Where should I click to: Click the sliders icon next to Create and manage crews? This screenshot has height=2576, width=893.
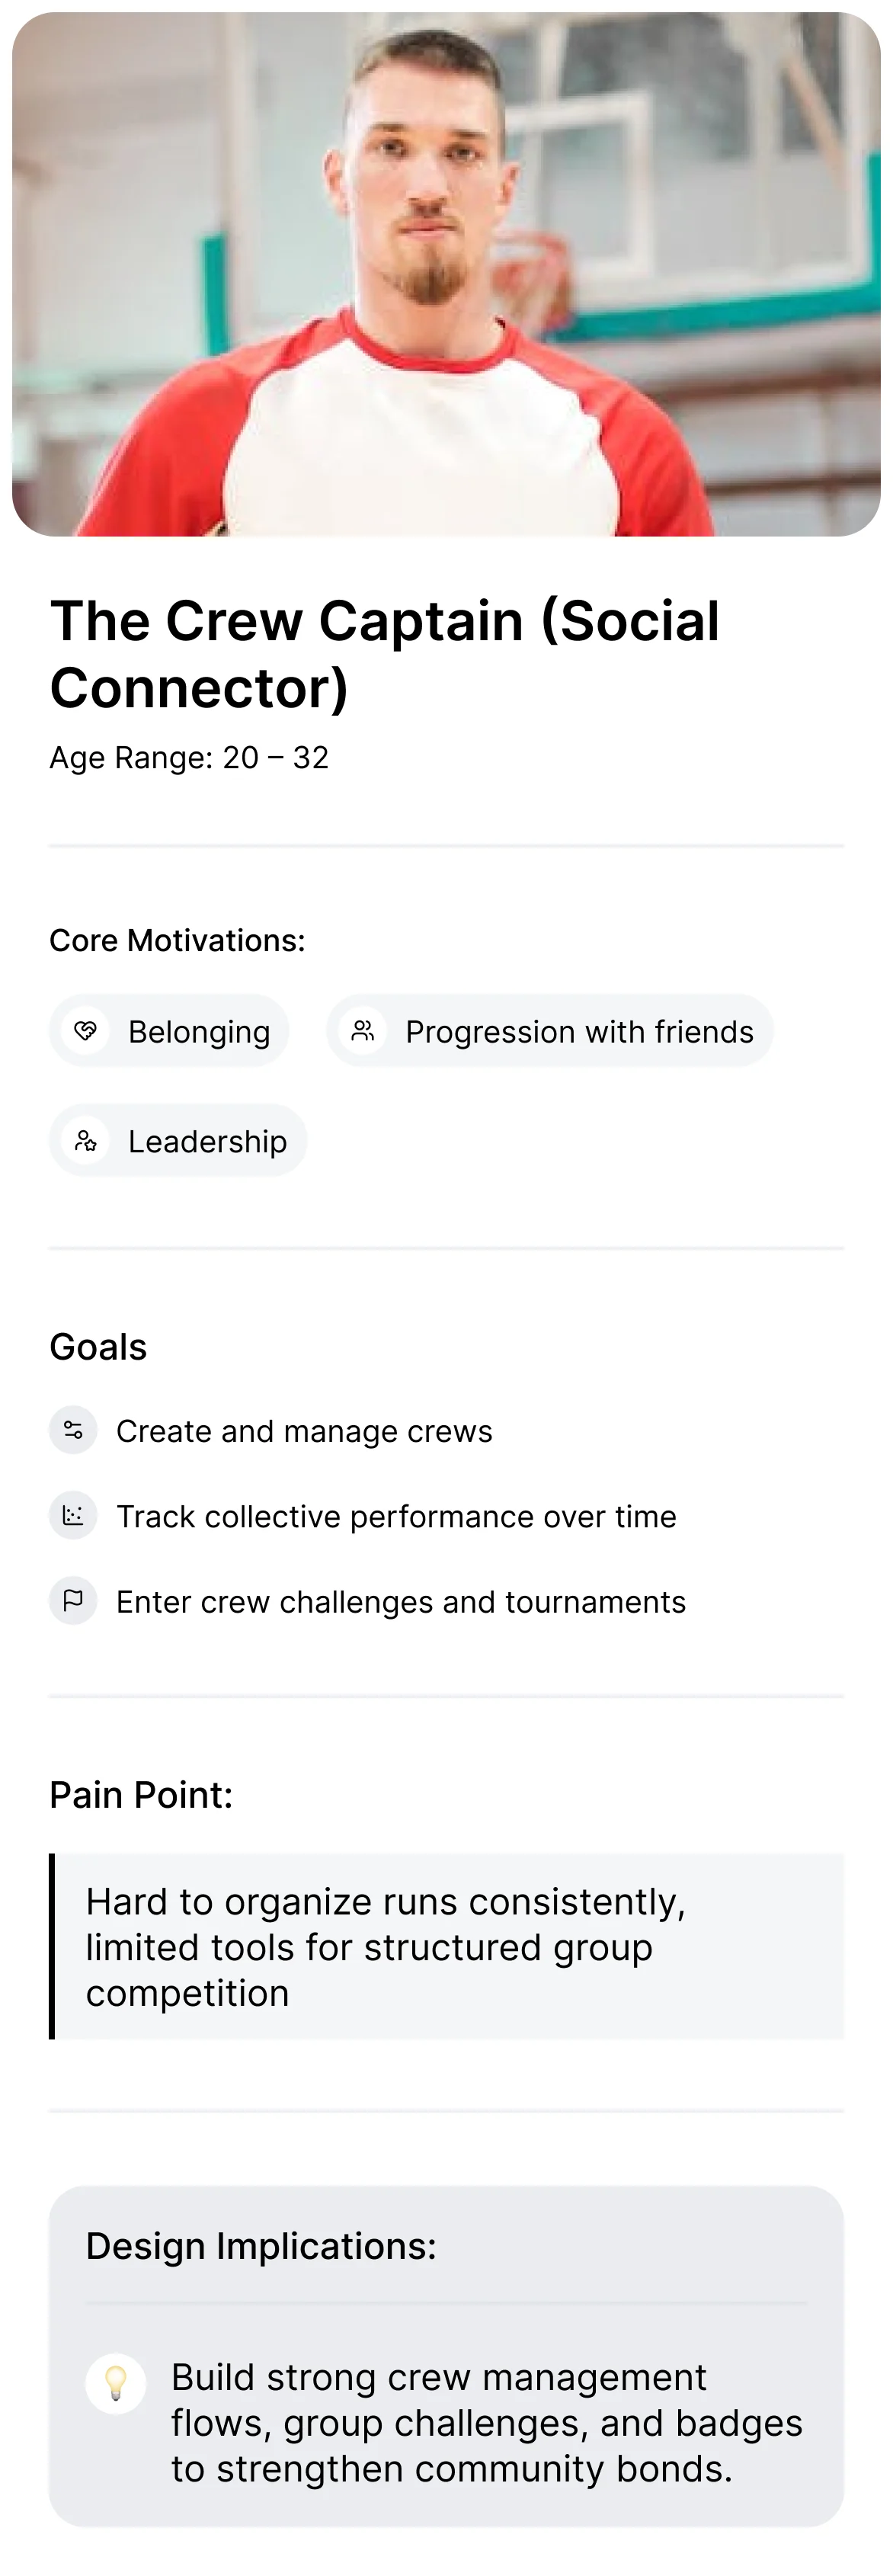73,1430
